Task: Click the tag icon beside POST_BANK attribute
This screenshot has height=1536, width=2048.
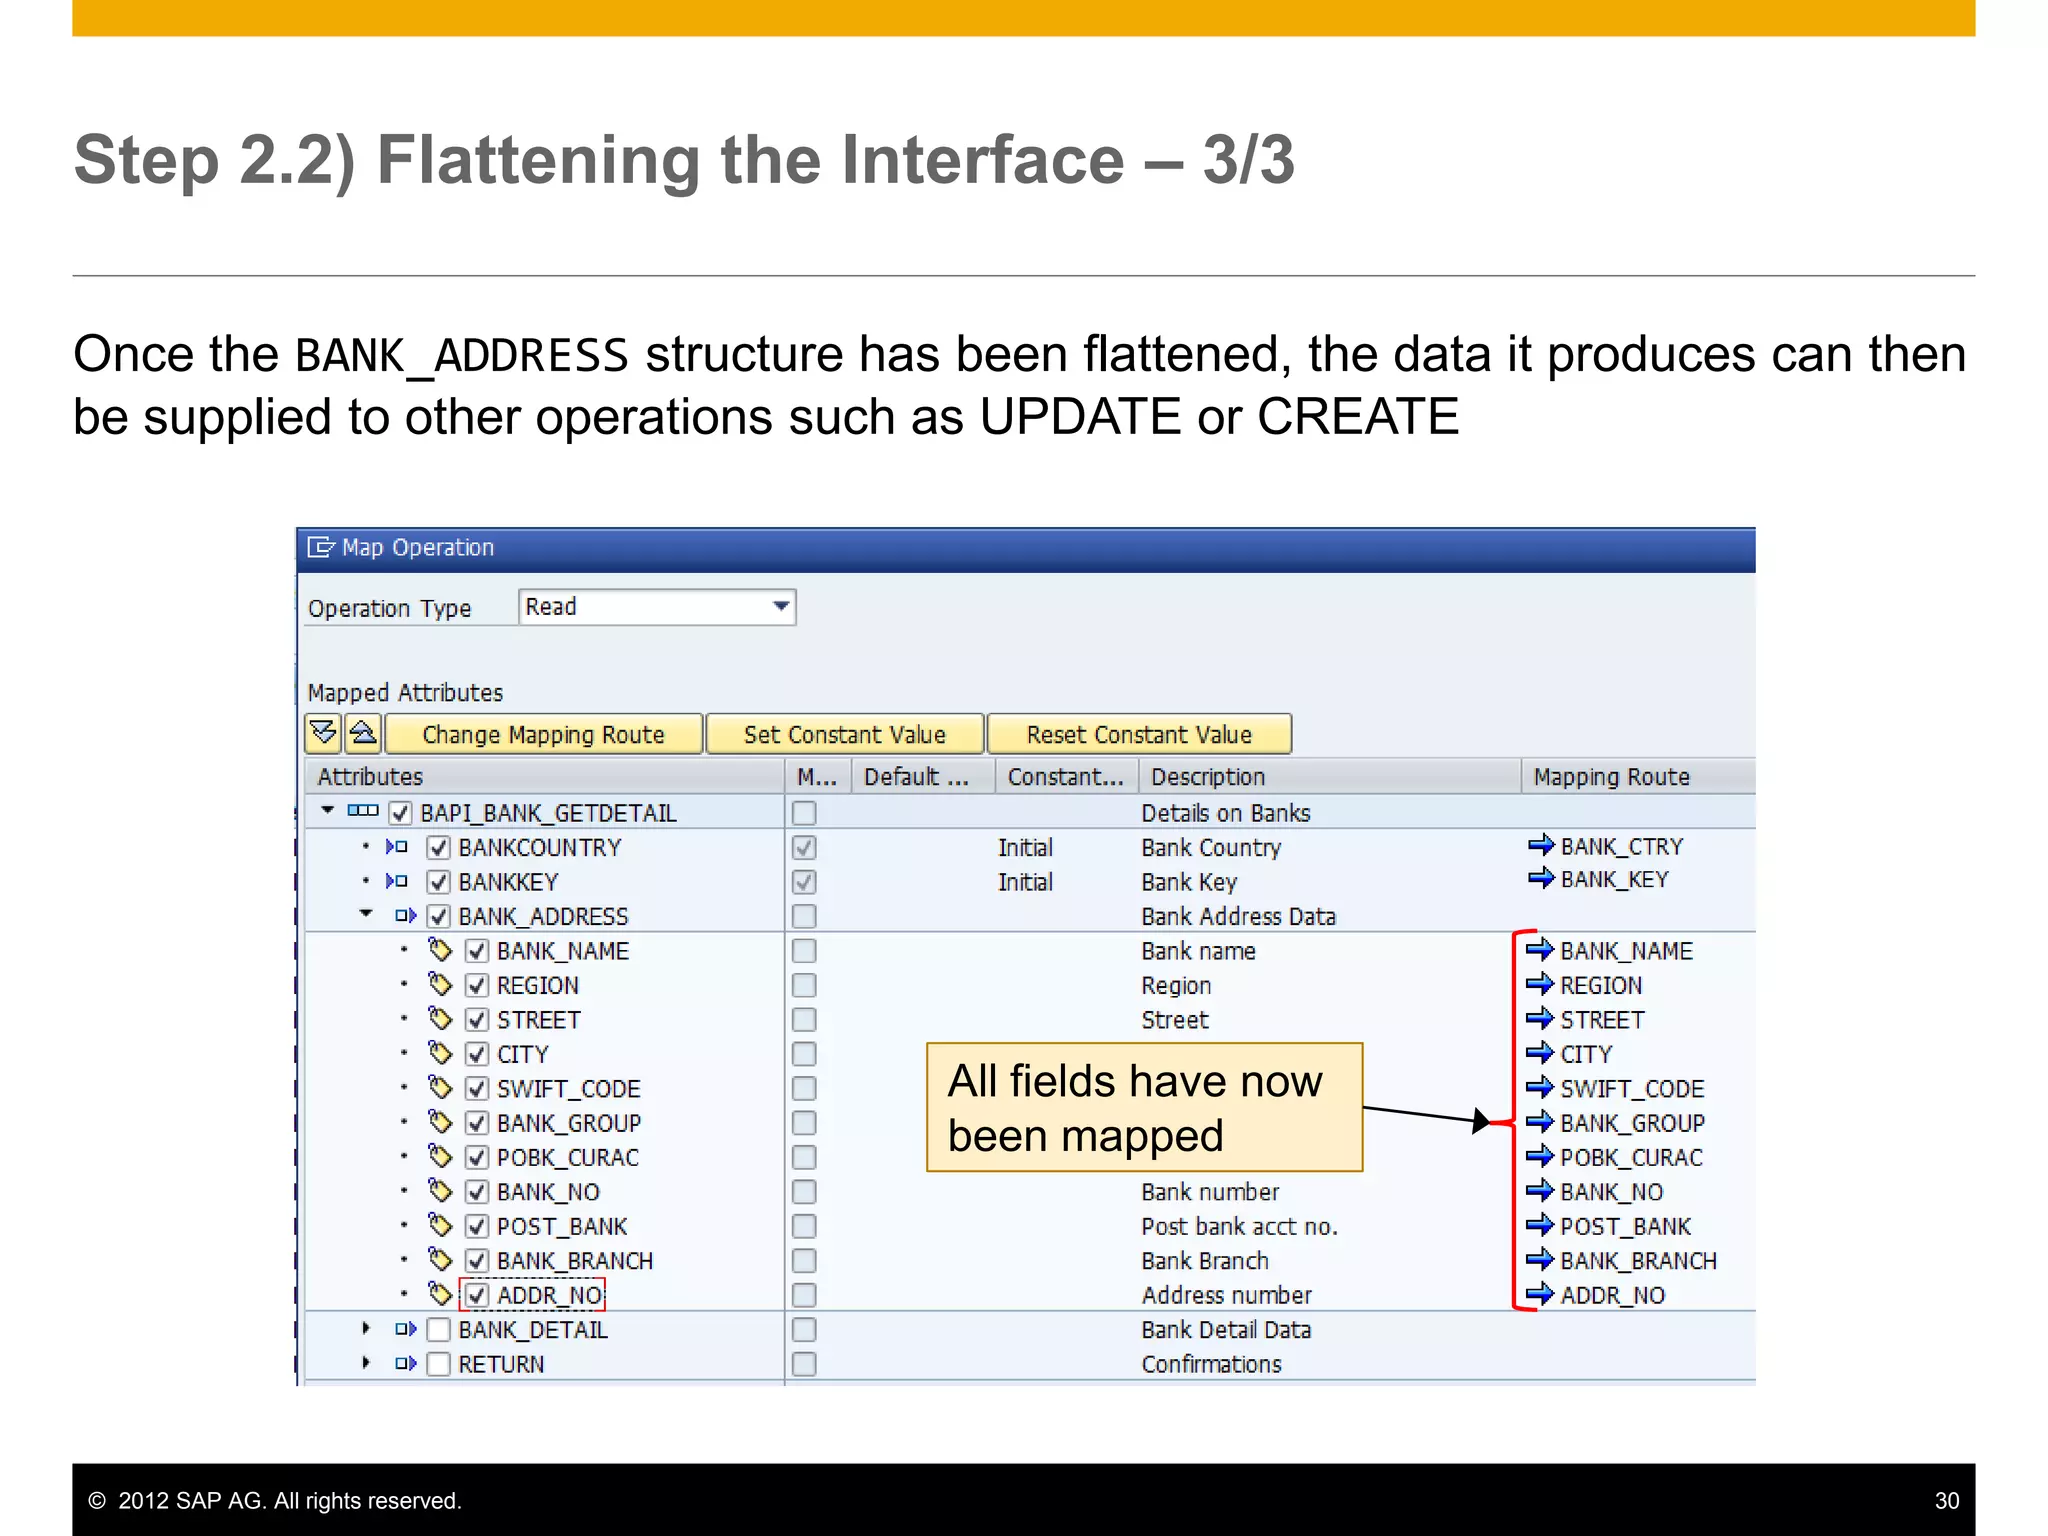Action: click(x=440, y=1225)
